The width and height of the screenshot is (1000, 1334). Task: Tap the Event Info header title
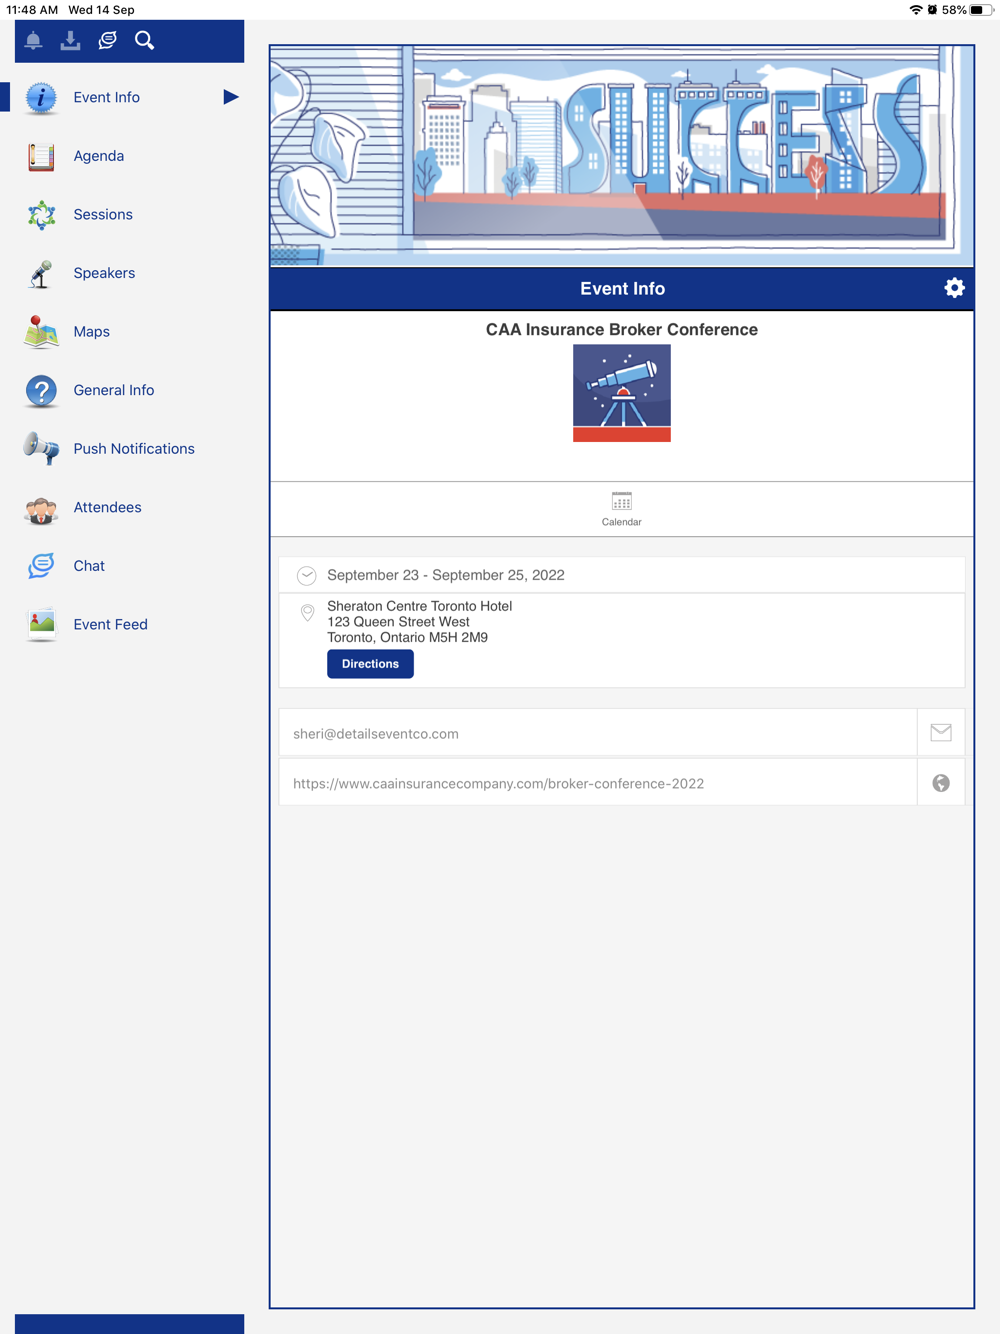(622, 289)
